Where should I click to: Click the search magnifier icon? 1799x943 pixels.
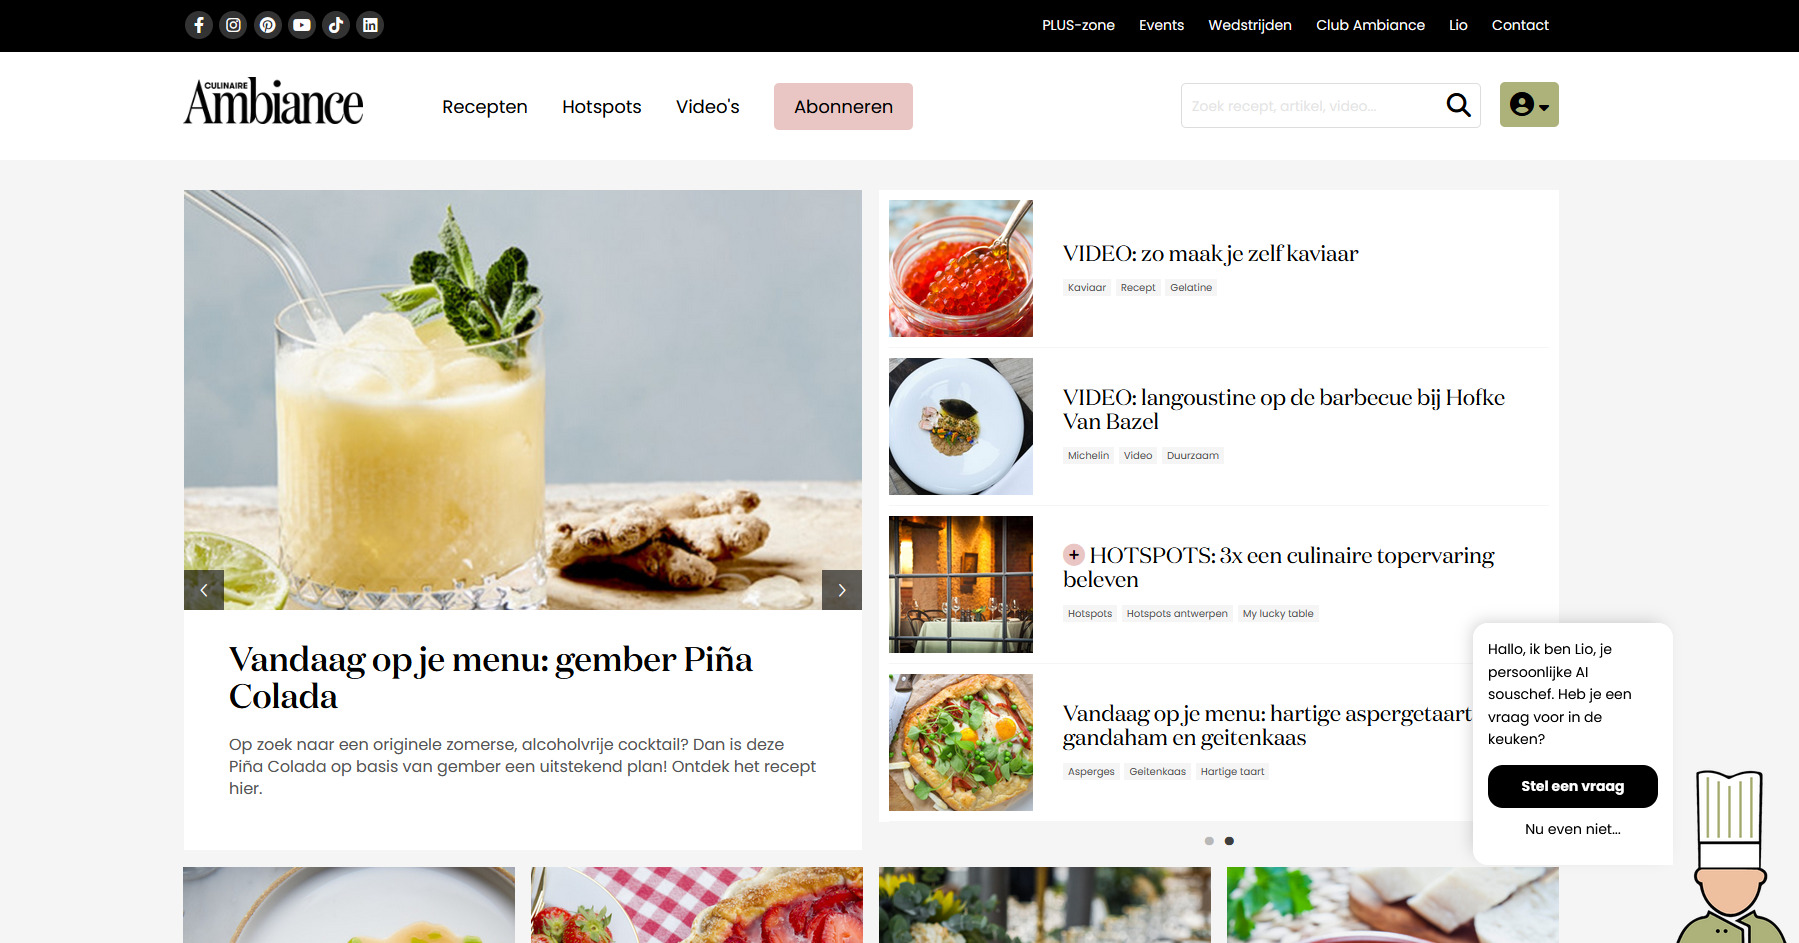pos(1459,105)
